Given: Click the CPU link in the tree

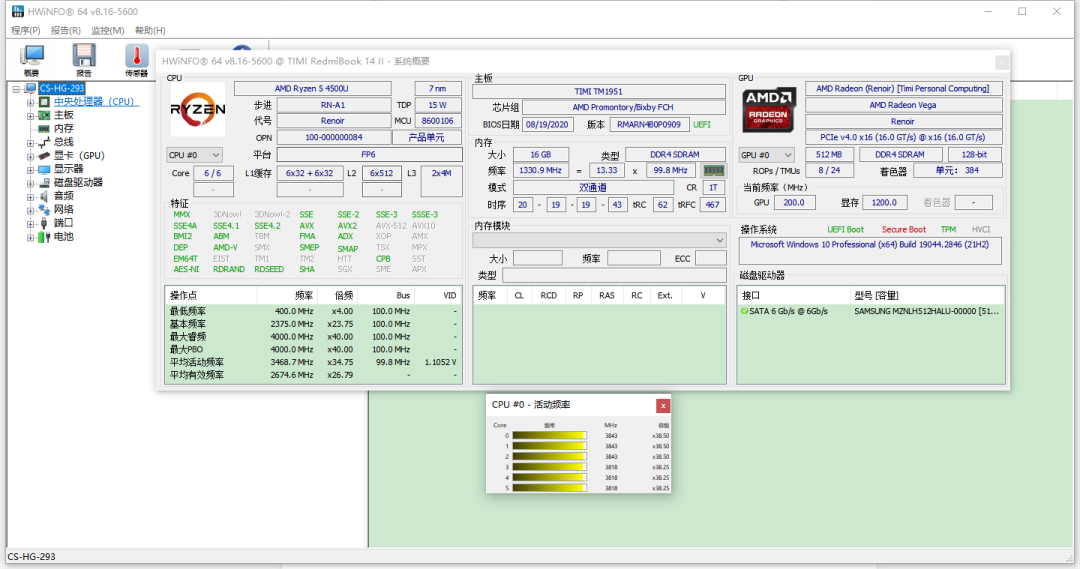Looking at the screenshot, I should click(96, 101).
